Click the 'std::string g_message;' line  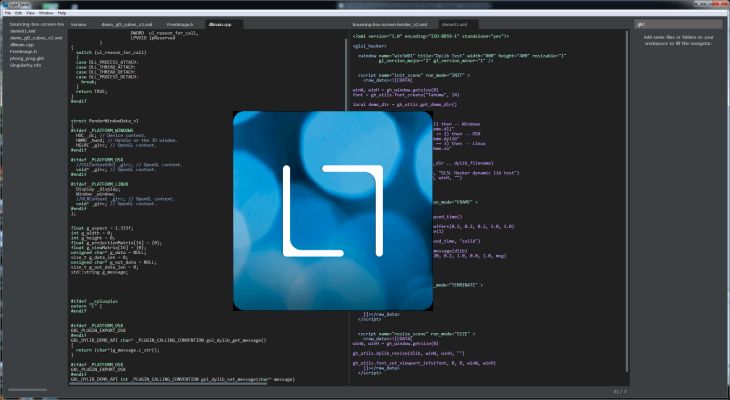99,272
